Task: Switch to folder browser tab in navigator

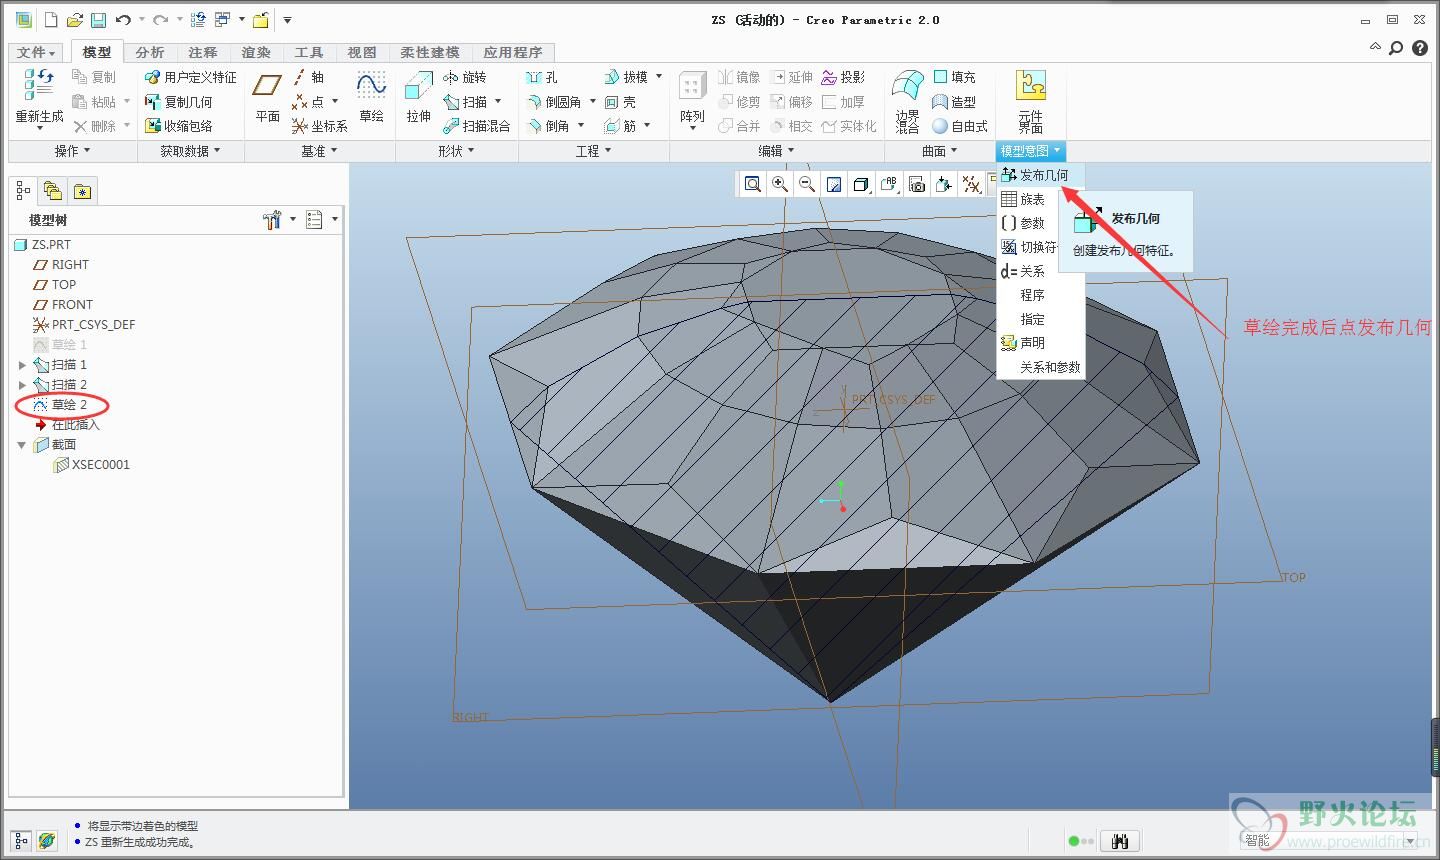Action: (53, 191)
